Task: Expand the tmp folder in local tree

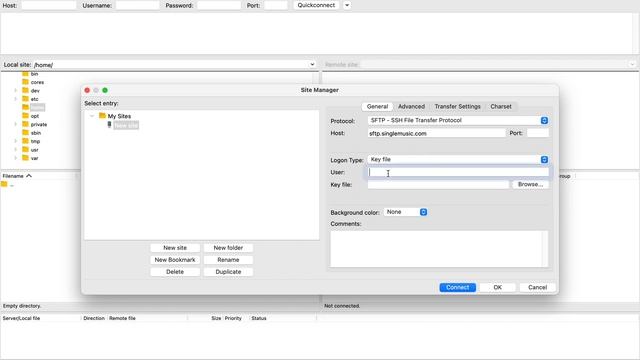Action: [16, 141]
